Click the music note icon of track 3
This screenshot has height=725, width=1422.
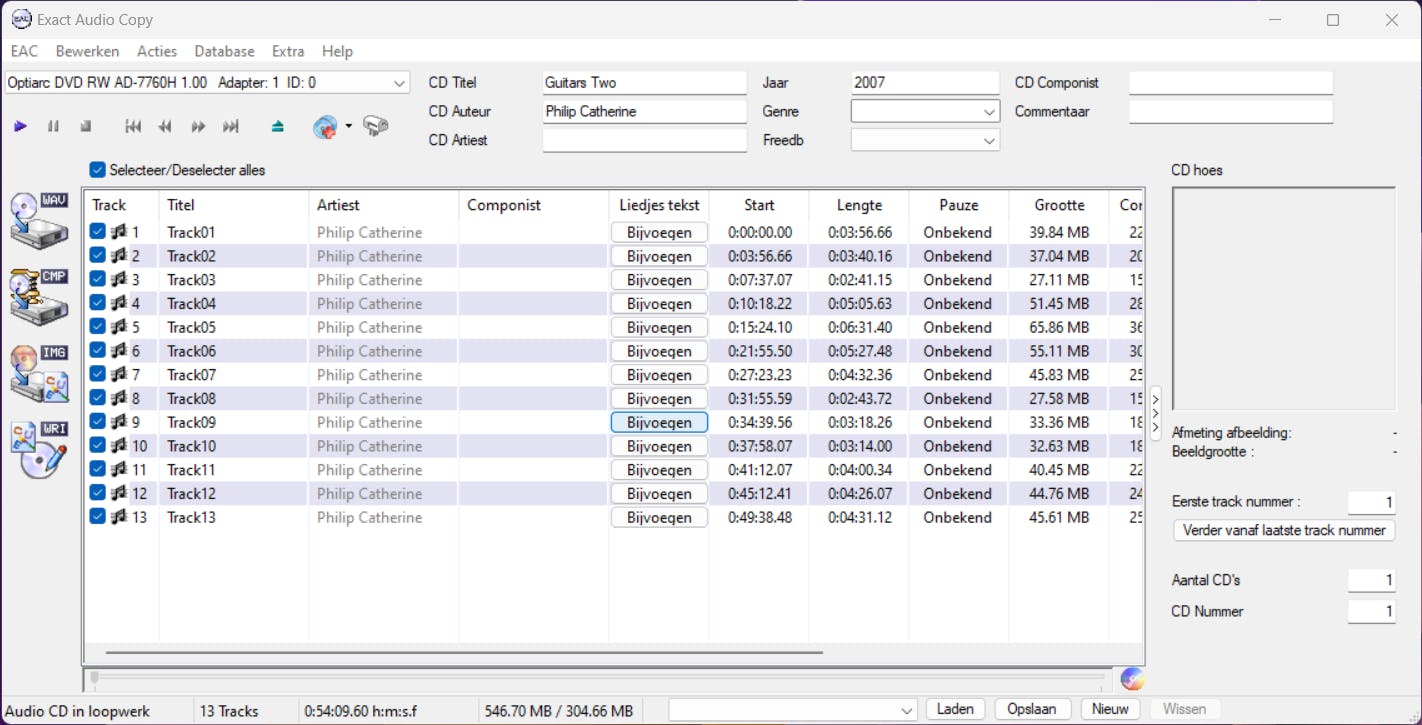click(119, 279)
